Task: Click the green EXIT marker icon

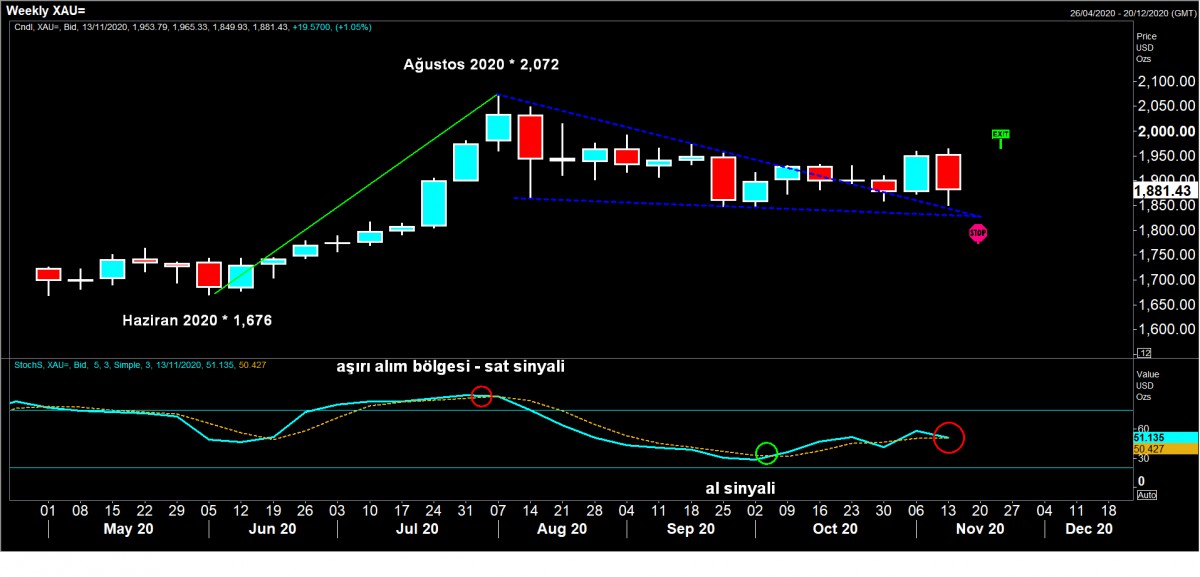Action: click(x=999, y=134)
